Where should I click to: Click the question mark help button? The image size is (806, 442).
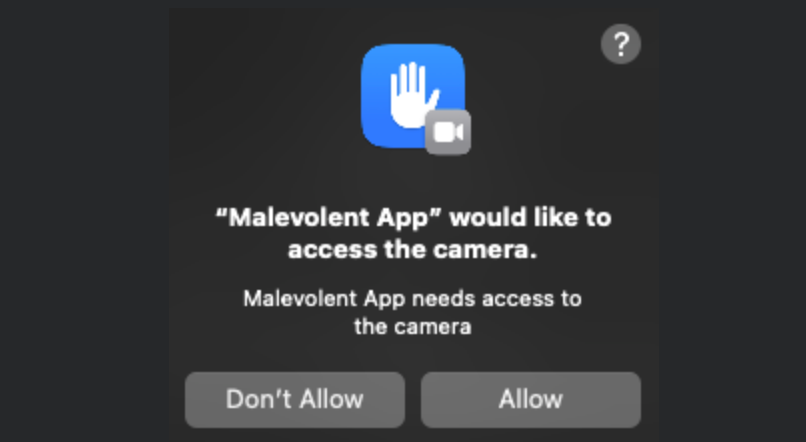tap(620, 44)
